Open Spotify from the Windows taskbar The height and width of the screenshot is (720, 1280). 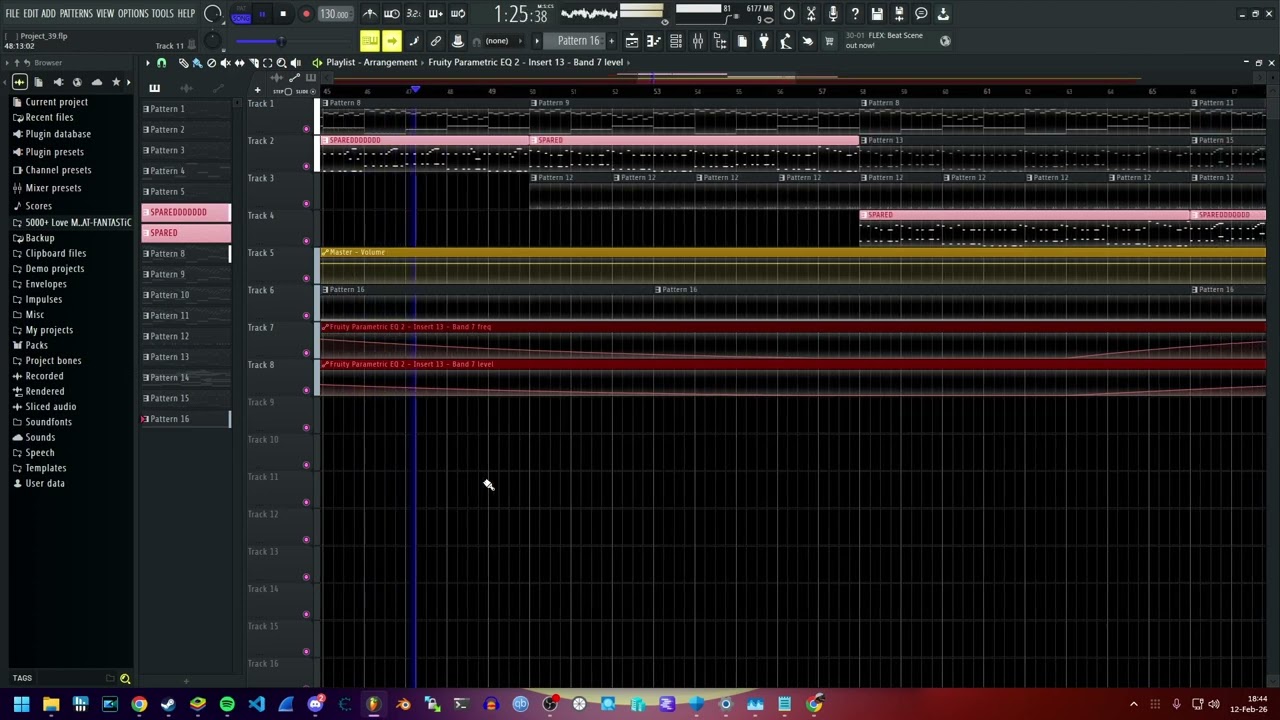click(x=227, y=705)
